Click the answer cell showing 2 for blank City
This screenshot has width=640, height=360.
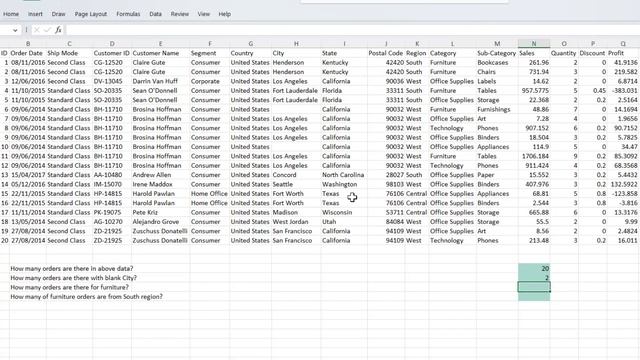[534, 278]
